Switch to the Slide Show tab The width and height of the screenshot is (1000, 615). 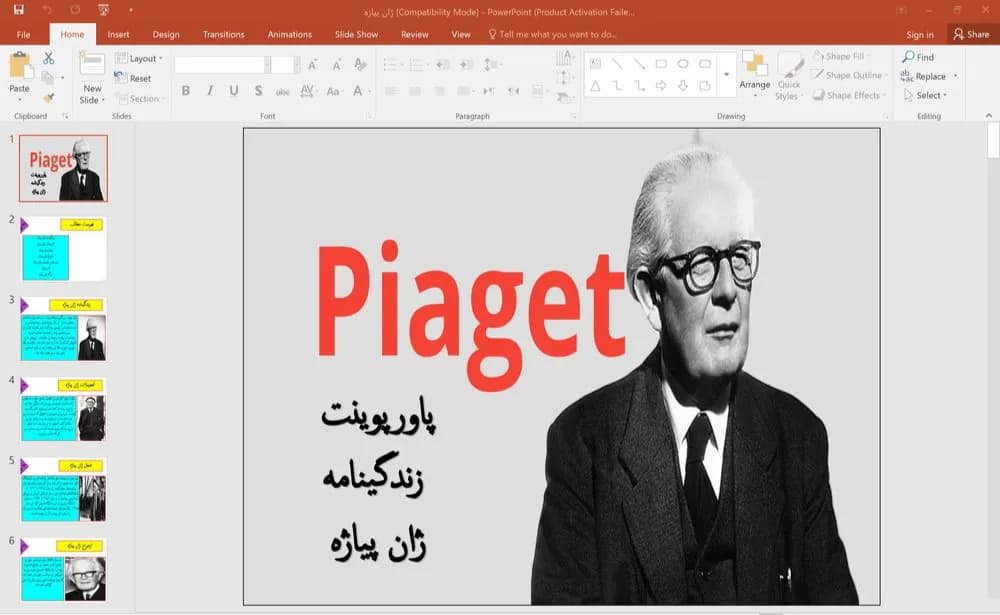tap(357, 34)
